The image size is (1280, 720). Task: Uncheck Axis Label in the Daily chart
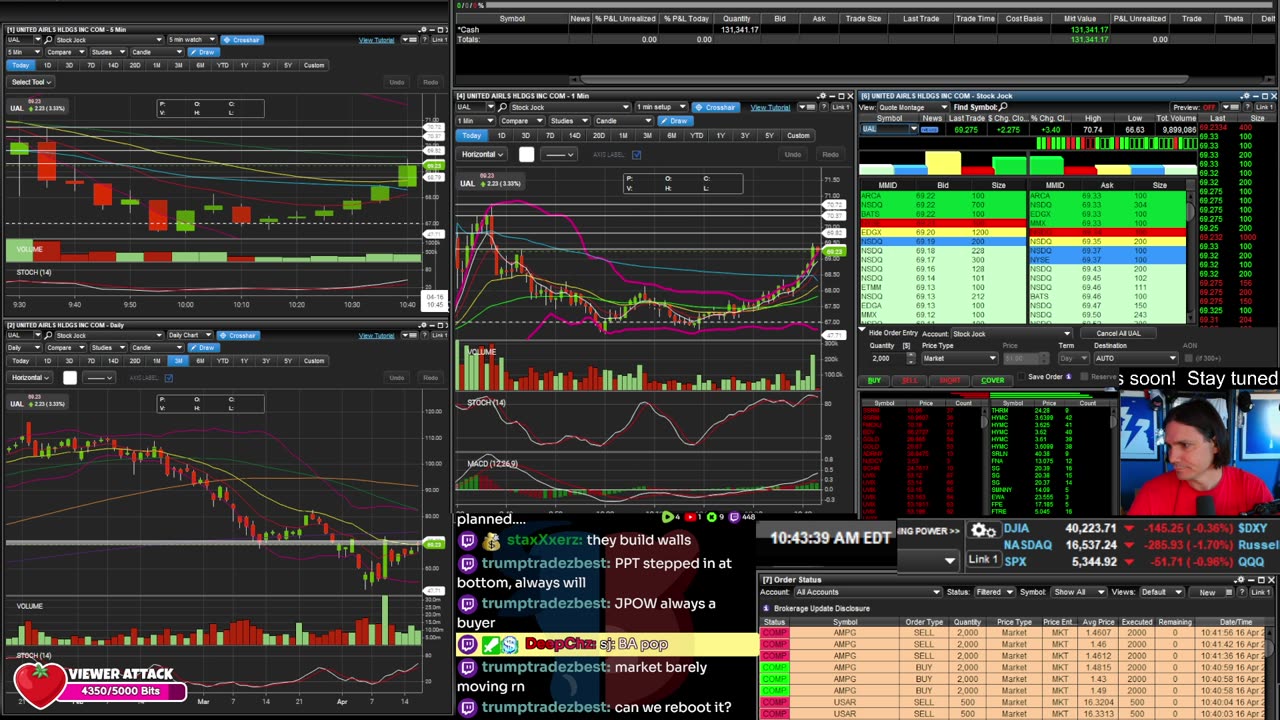pos(169,378)
